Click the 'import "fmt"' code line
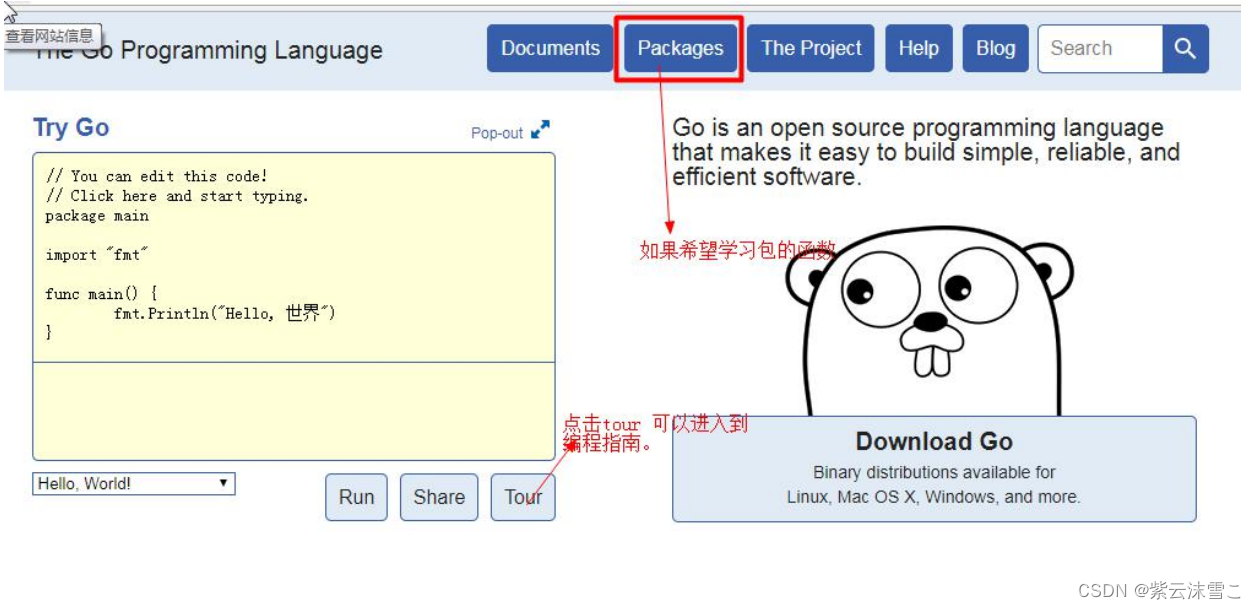This screenshot has height=609, width=1256. (x=97, y=255)
